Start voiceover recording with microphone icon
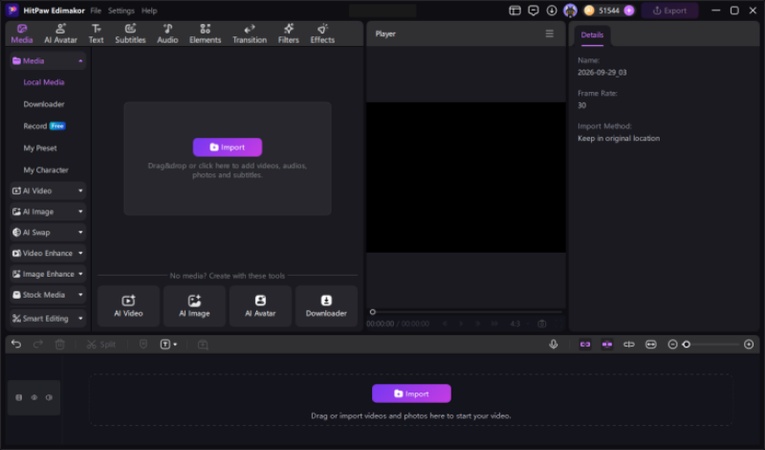 (553, 344)
